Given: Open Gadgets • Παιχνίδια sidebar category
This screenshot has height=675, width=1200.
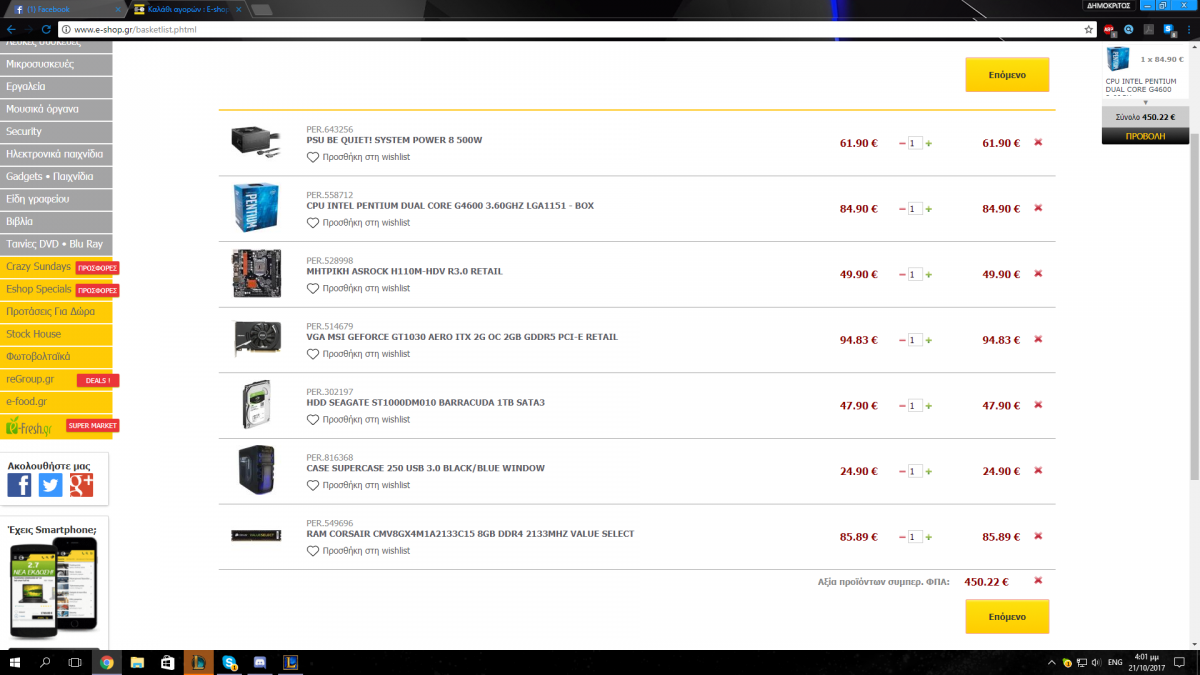Looking at the screenshot, I should (x=56, y=176).
